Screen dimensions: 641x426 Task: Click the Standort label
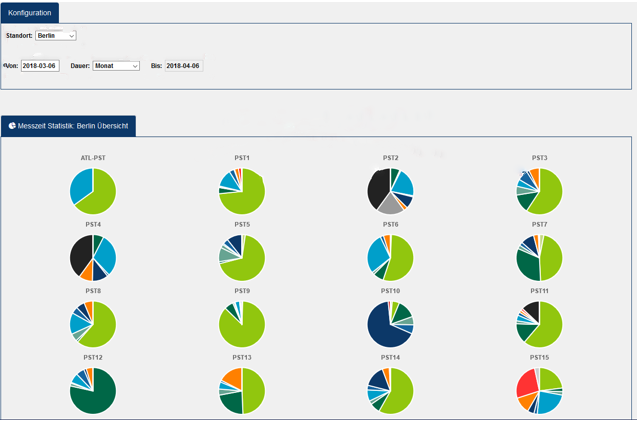(19, 36)
